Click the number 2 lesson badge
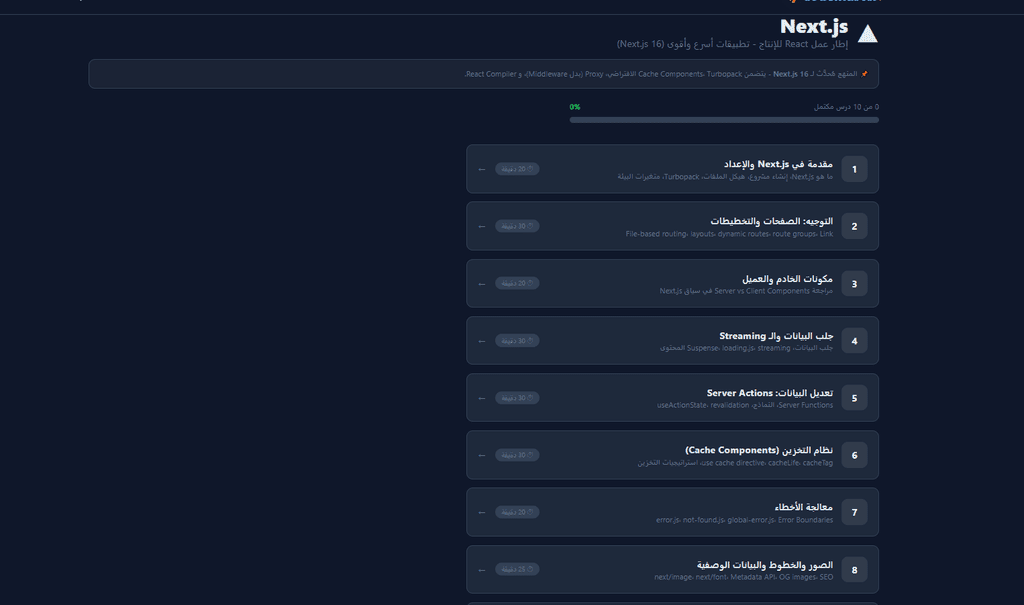This screenshot has width=1024, height=605. [854, 226]
